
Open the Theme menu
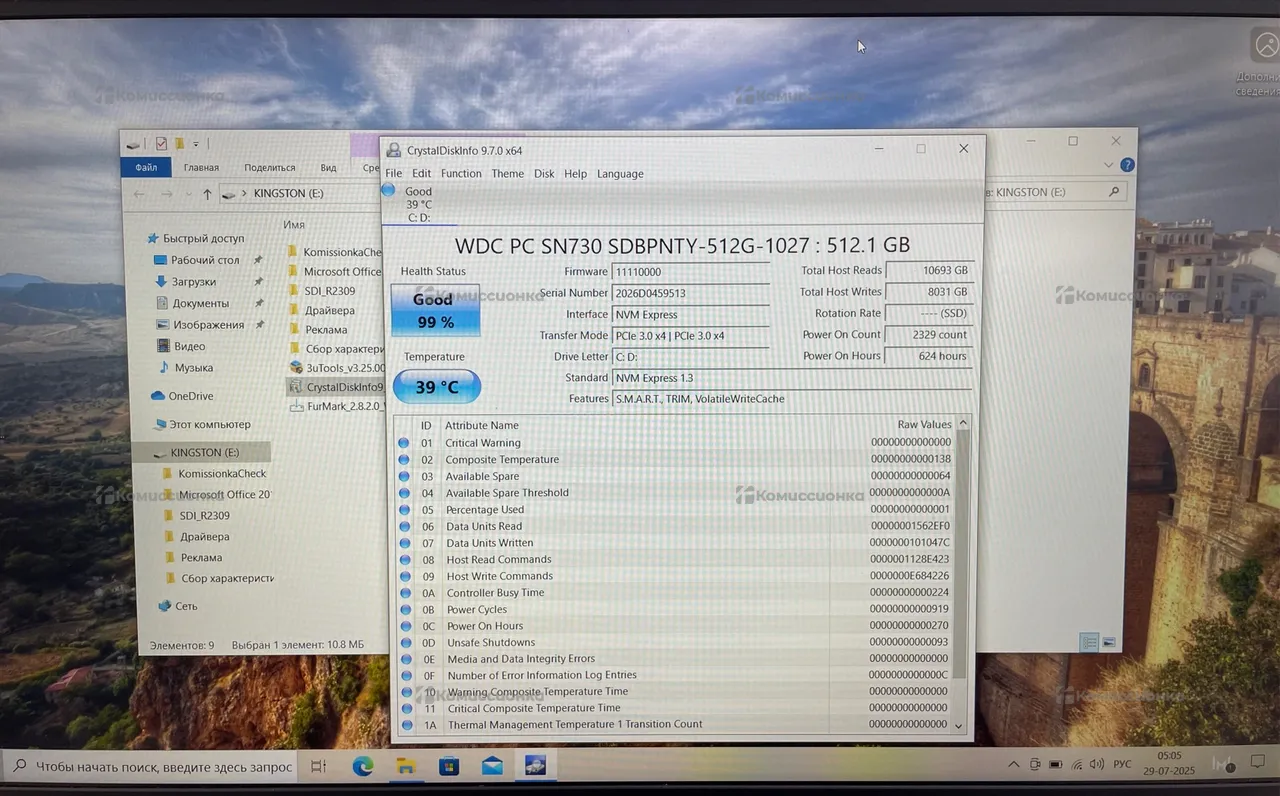(x=507, y=174)
